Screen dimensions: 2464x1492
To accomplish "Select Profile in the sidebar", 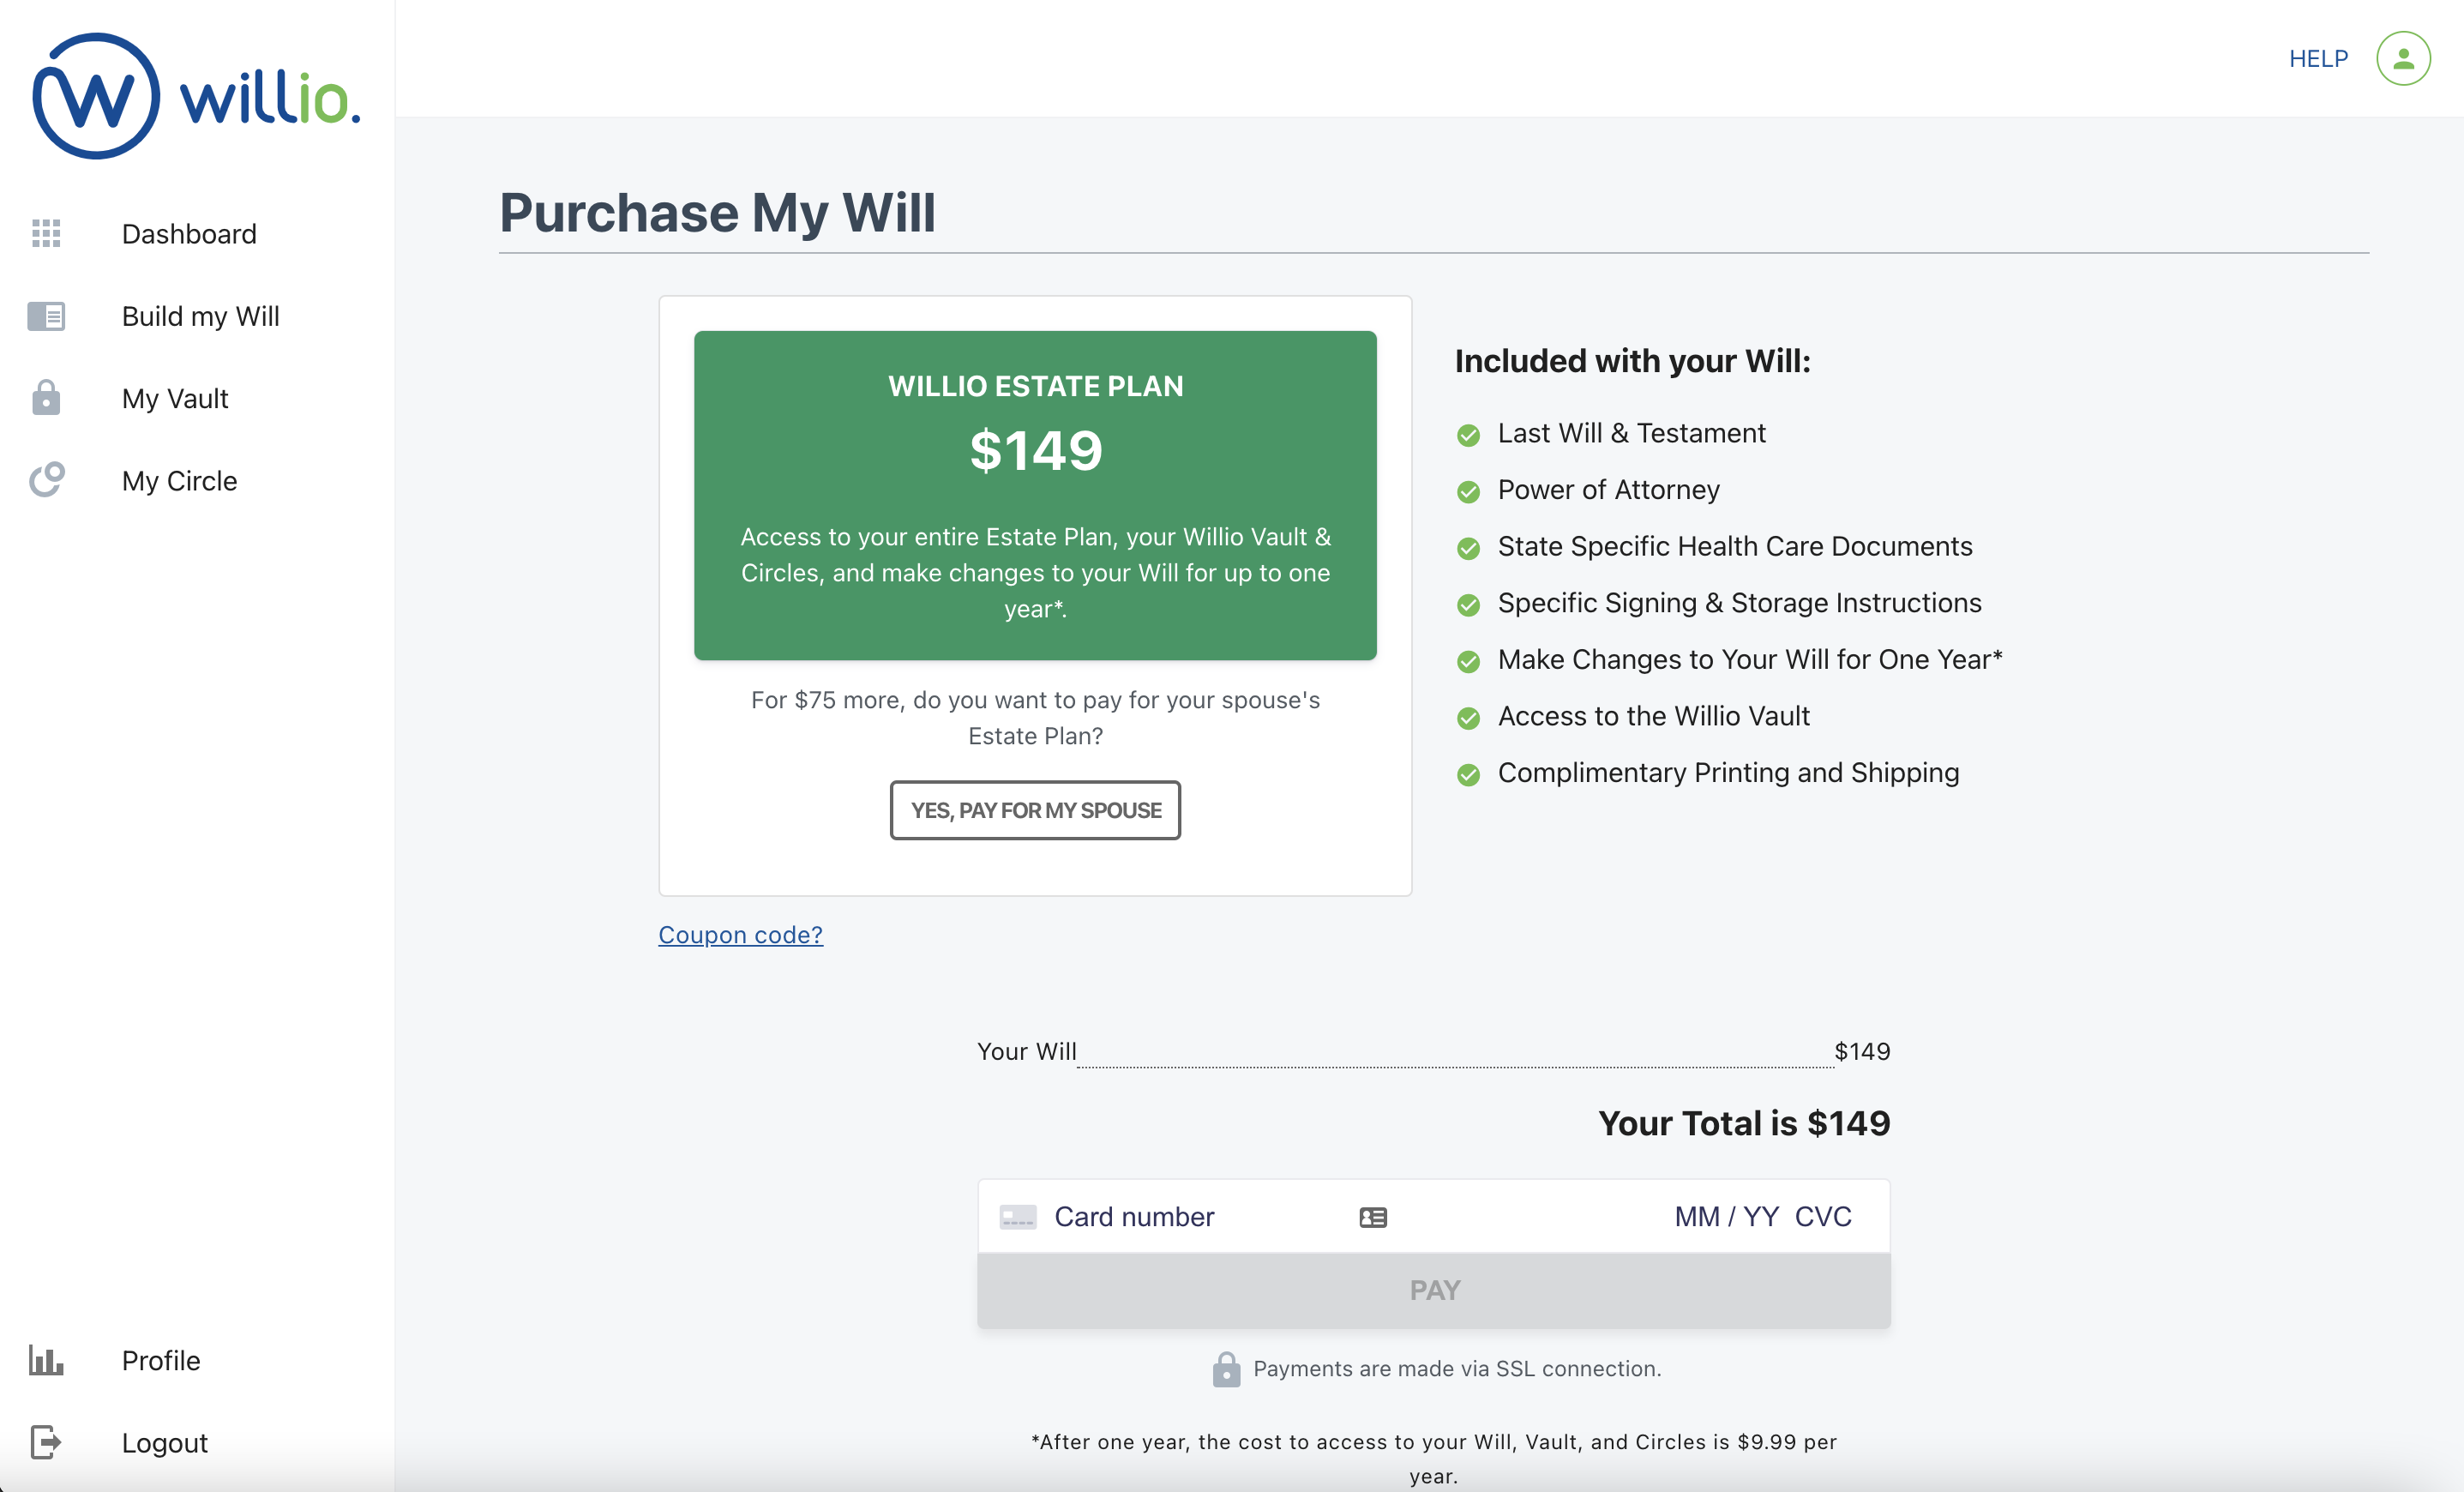I will click(x=161, y=1360).
